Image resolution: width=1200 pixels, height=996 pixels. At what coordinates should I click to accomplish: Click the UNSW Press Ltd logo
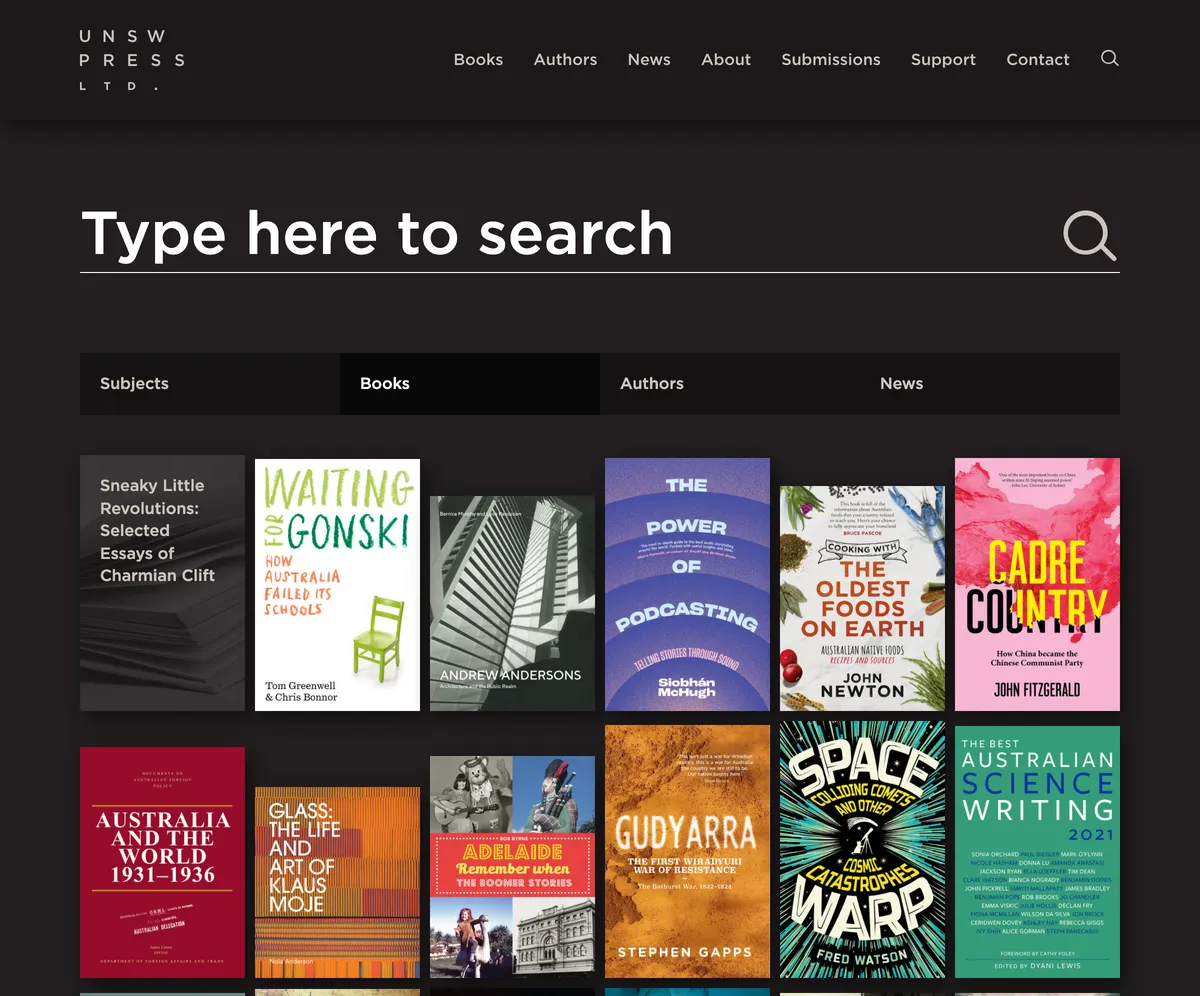[132, 60]
